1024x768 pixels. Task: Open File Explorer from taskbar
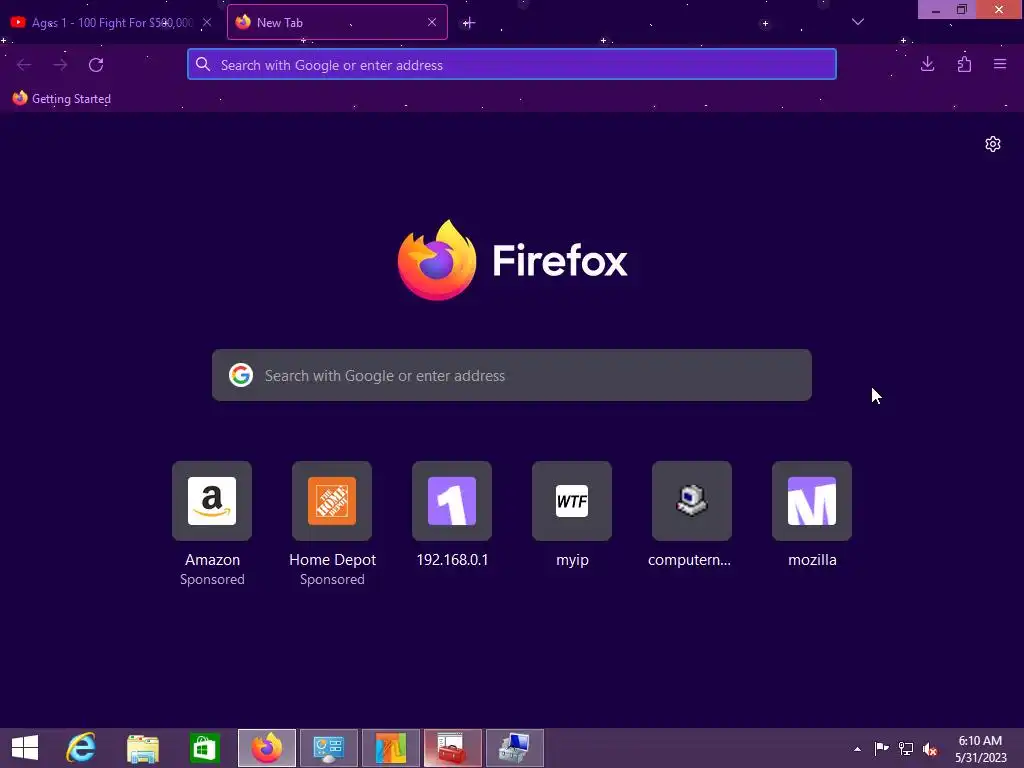[143, 748]
